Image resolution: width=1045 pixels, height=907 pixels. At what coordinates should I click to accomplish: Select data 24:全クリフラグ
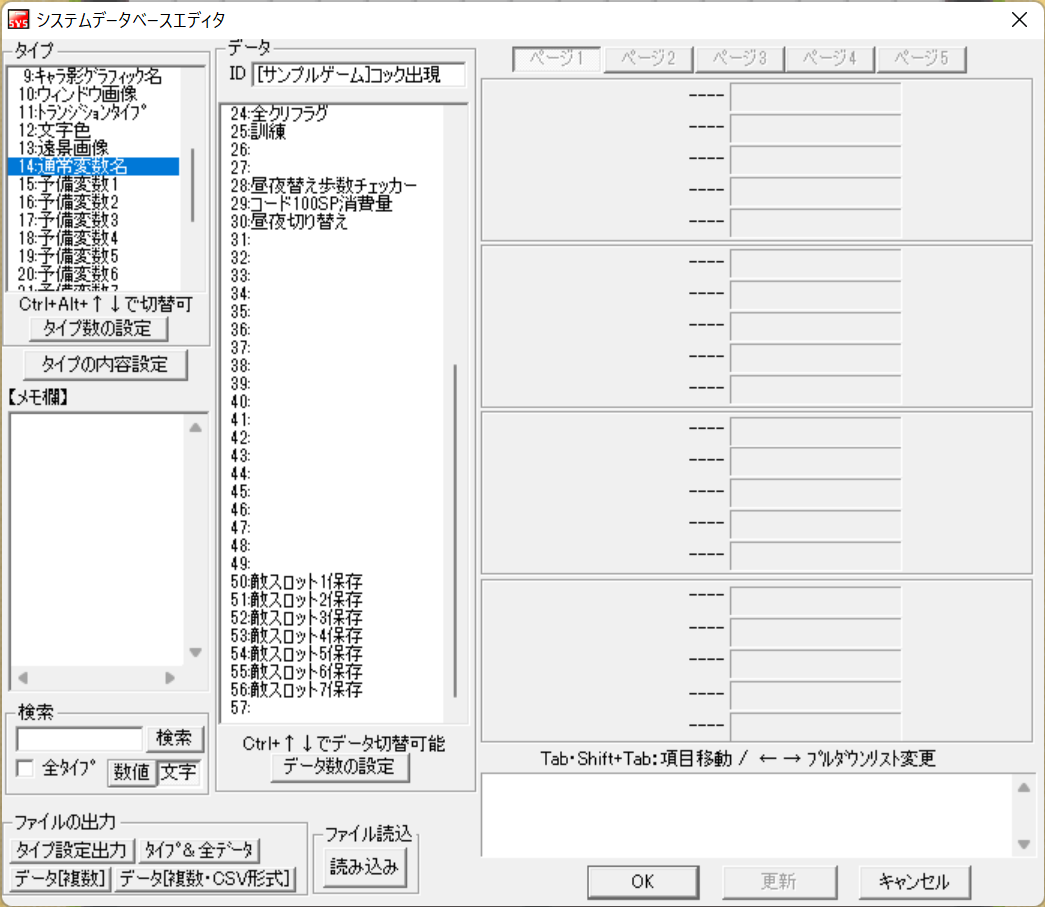coord(332,114)
